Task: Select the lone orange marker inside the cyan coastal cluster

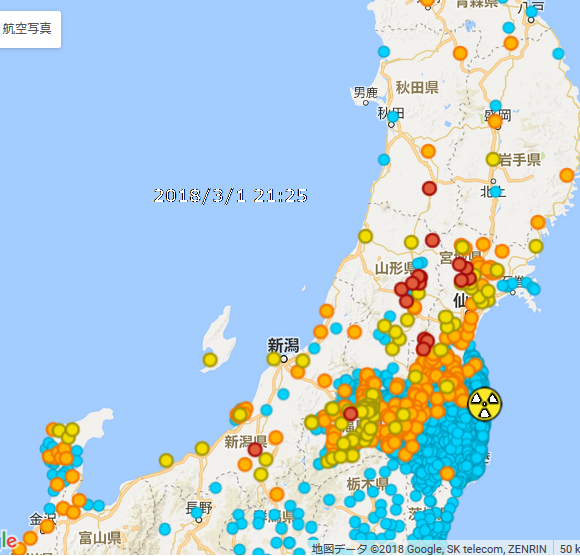Action: [x=447, y=473]
